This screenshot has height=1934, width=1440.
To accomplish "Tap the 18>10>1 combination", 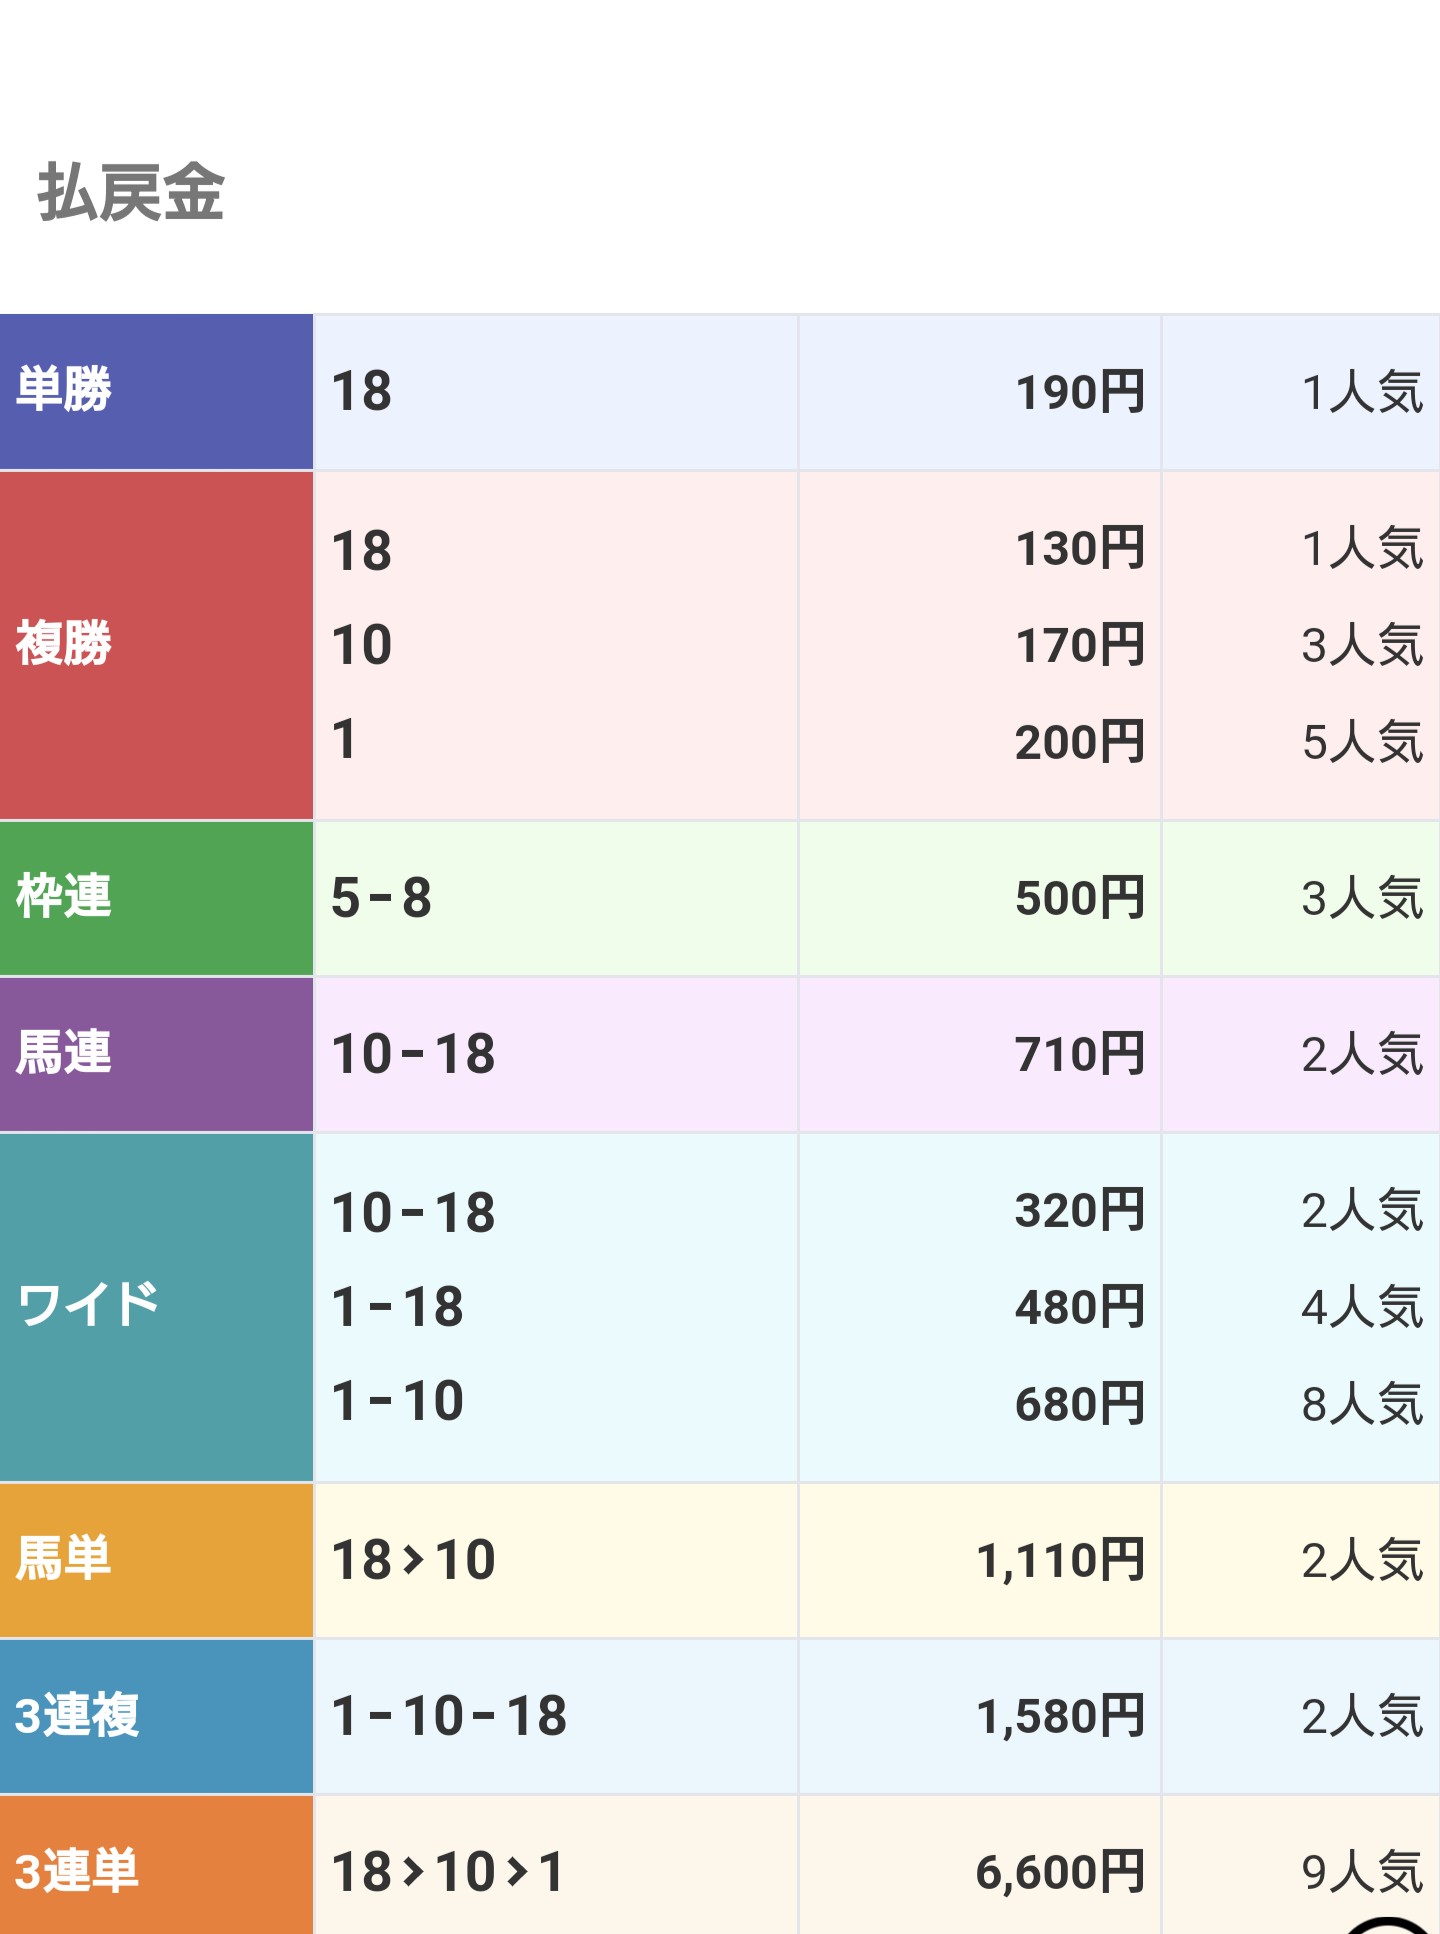I will pyautogui.click(x=448, y=1872).
